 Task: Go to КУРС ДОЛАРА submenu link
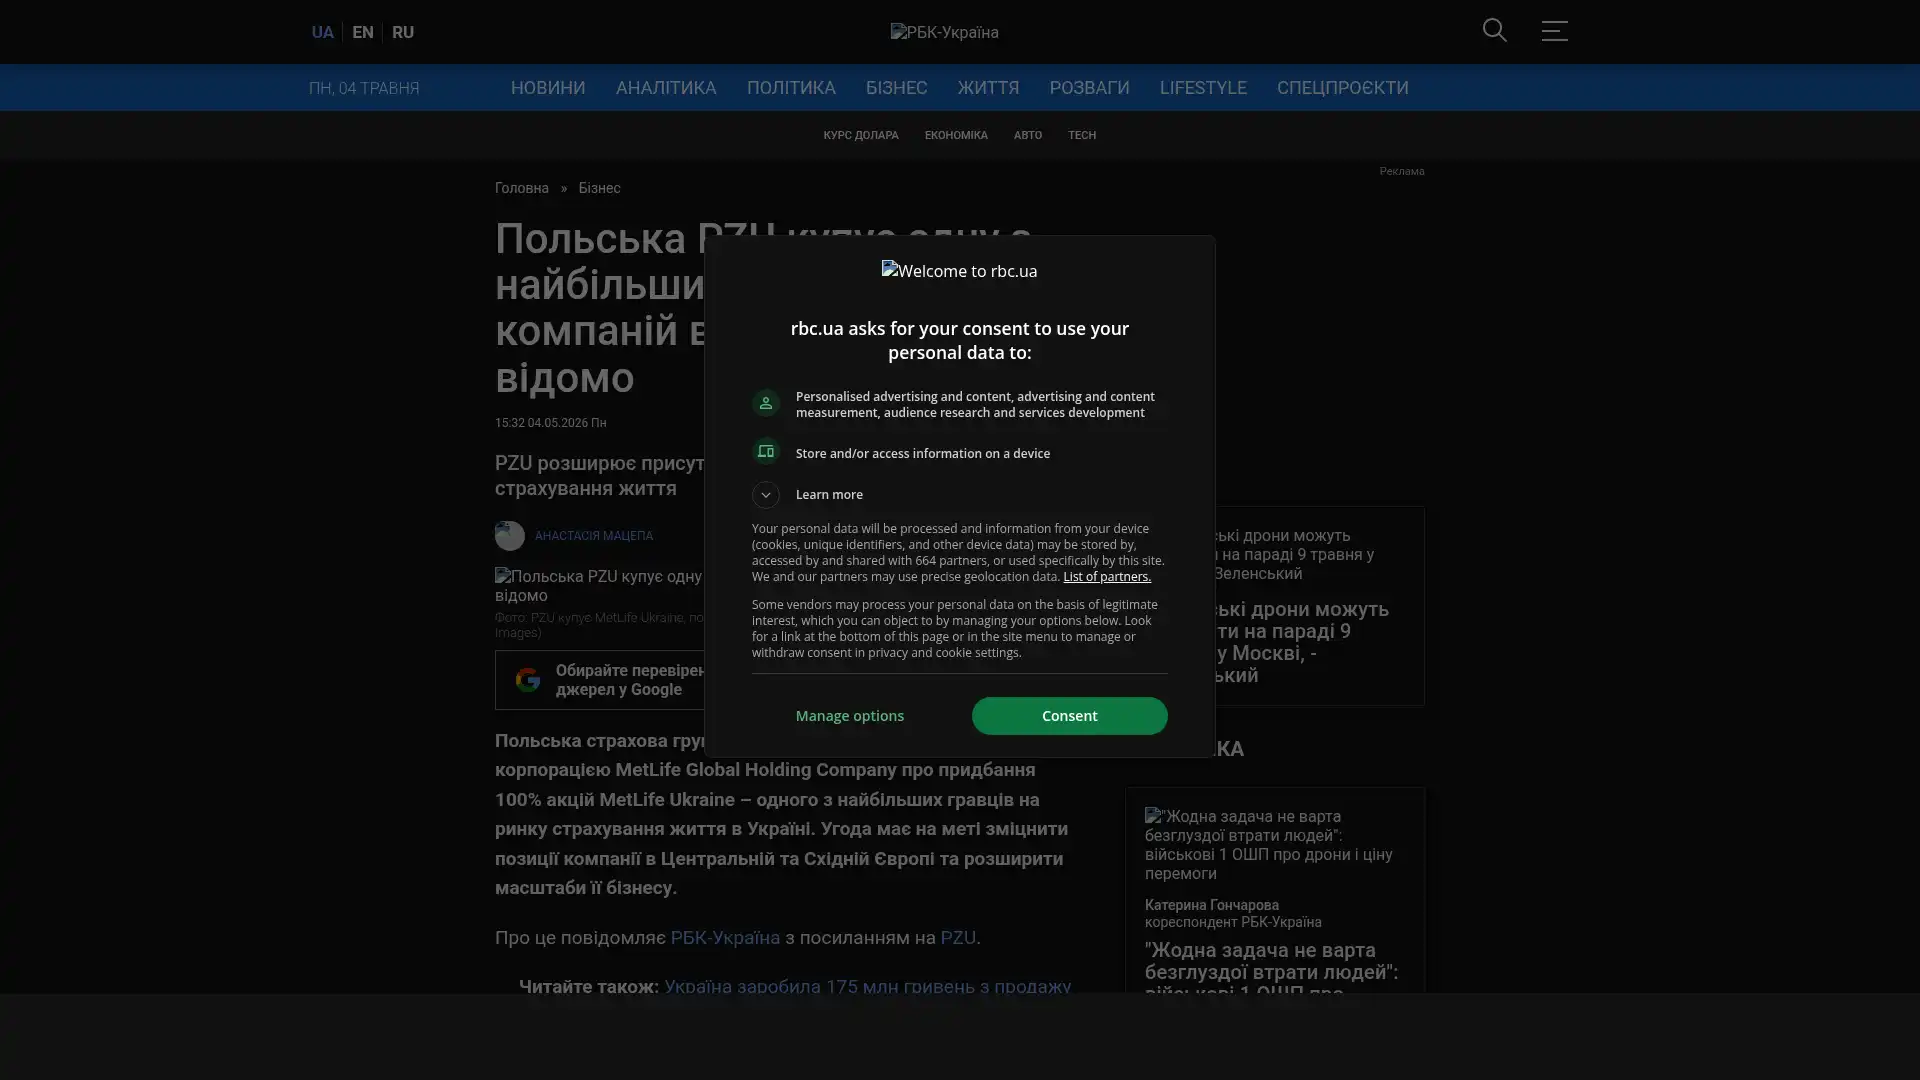tap(861, 136)
